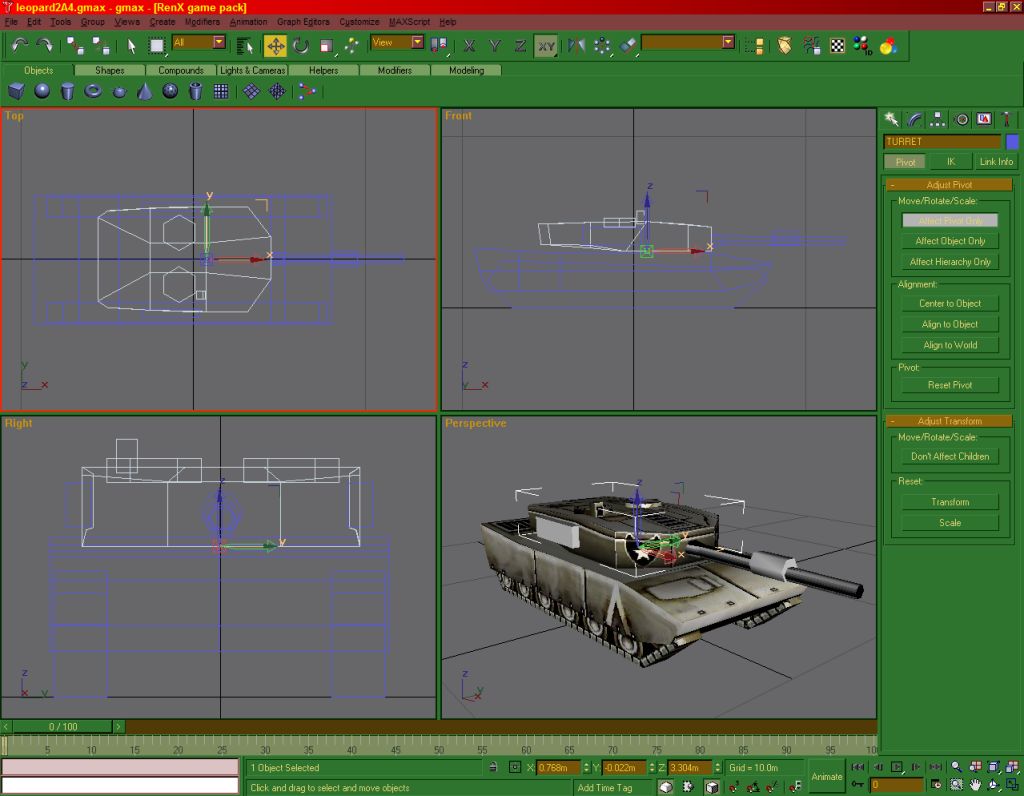Click the blue object color swatch
Image resolution: width=1024 pixels, height=796 pixels.
point(1012,142)
